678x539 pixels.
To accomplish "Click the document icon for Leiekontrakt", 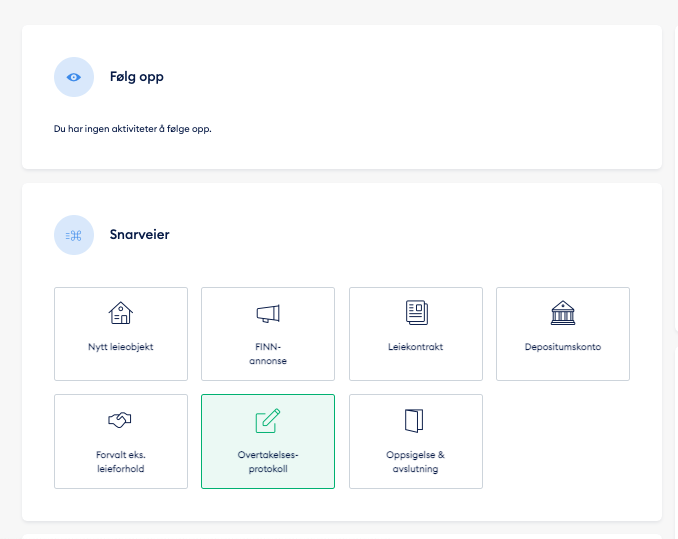I will pyautogui.click(x=416, y=313).
